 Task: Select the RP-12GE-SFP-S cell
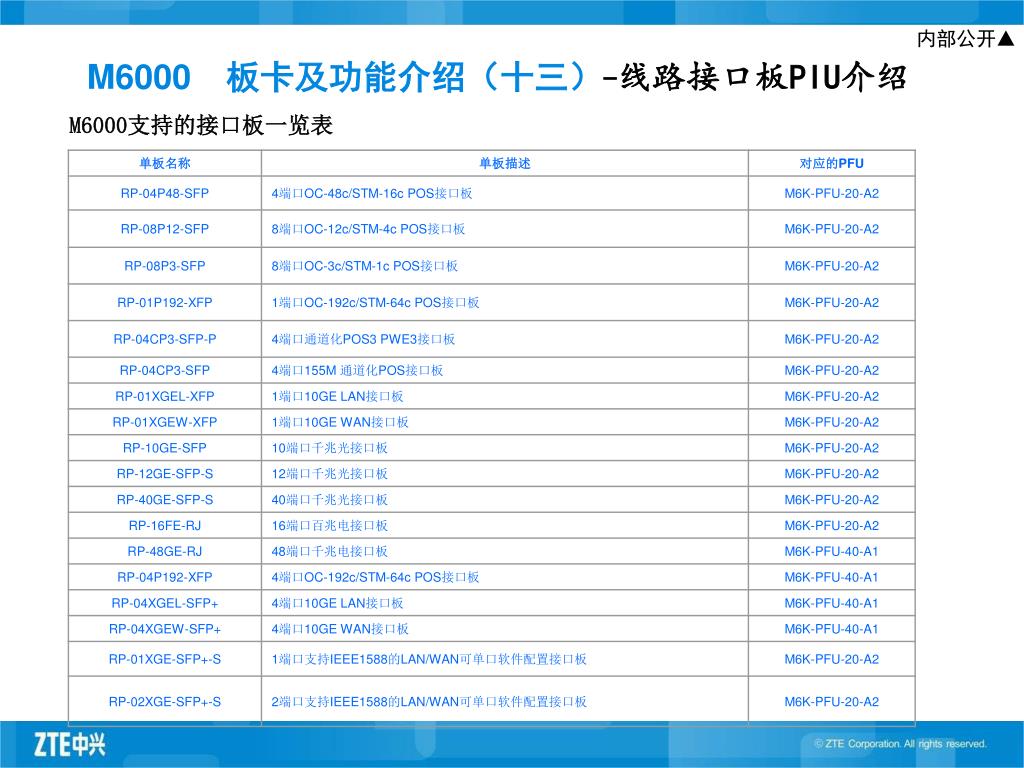coord(165,473)
